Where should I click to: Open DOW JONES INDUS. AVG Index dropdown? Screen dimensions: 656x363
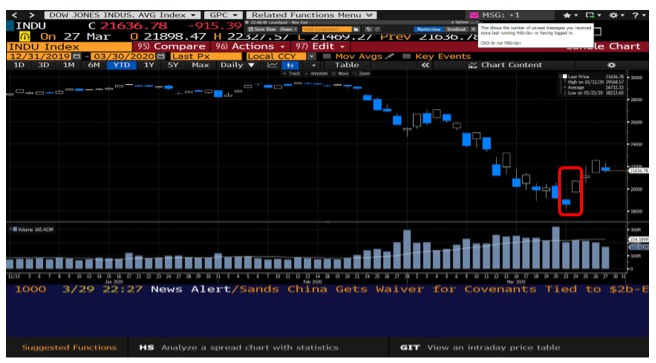[122, 15]
